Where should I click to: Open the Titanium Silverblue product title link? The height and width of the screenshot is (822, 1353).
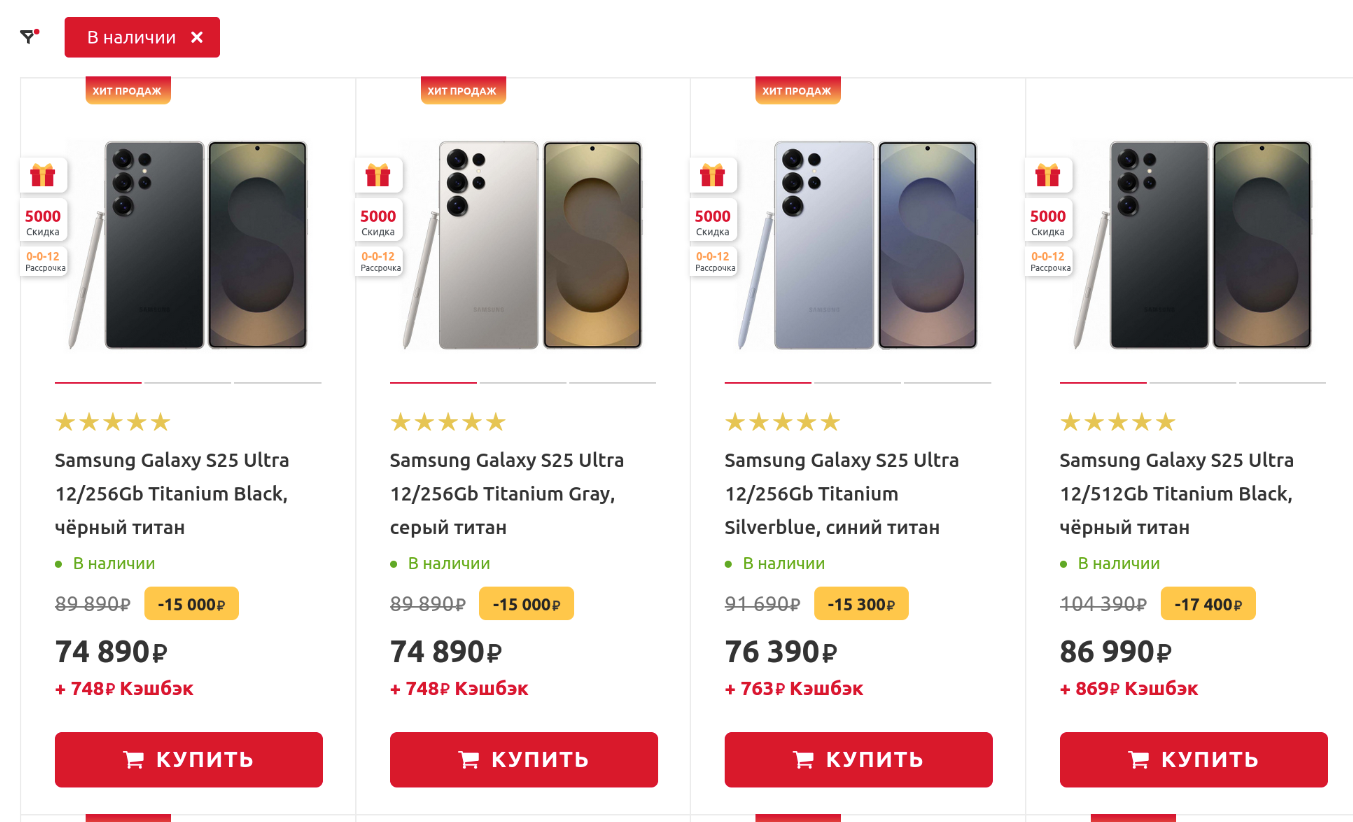click(x=841, y=493)
